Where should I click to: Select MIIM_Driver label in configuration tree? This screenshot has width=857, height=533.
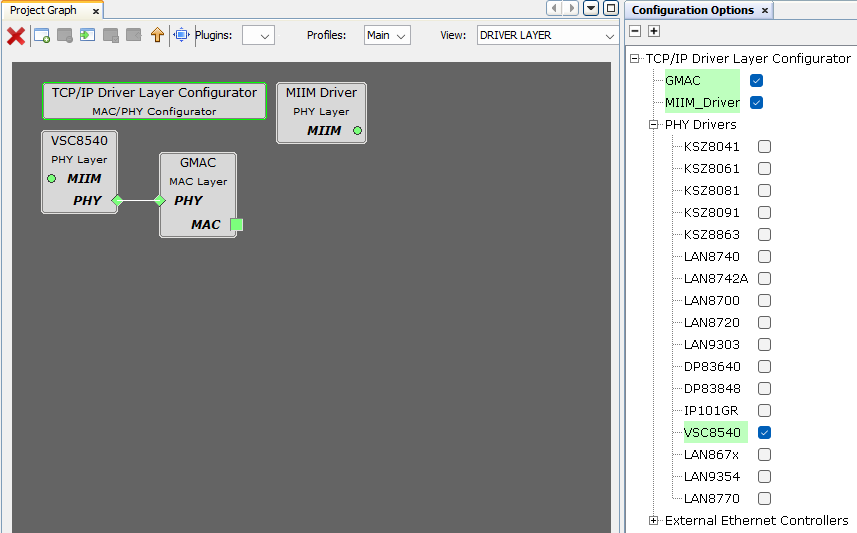point(702,102)
